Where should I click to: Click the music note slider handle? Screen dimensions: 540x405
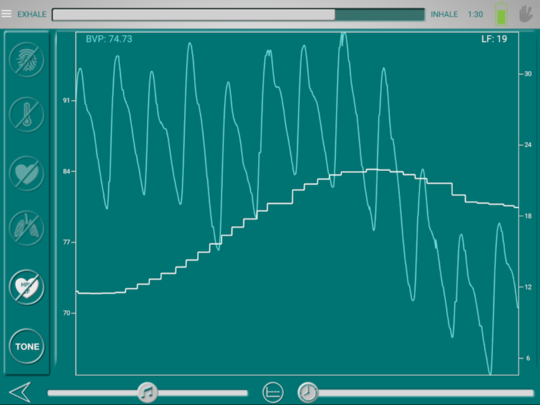[147, 392]
